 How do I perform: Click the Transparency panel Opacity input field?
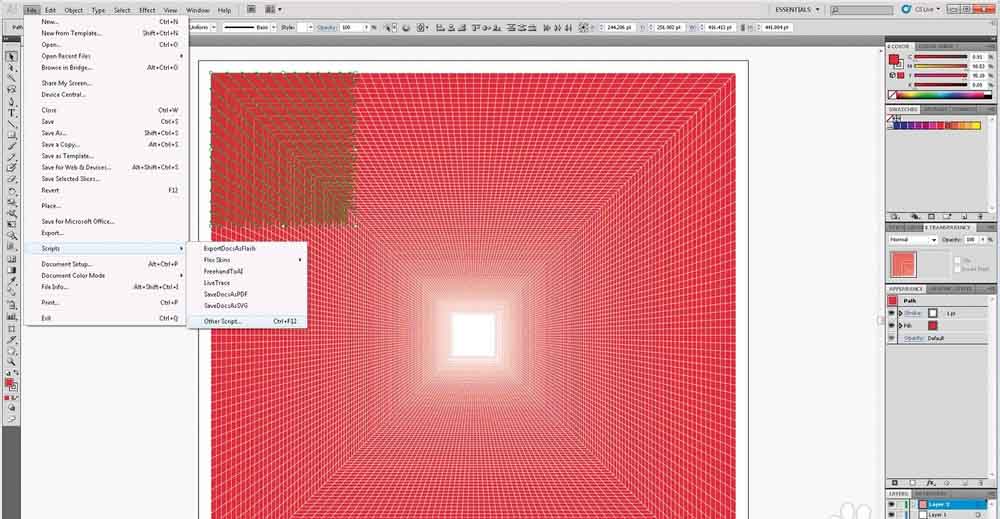click(971, 239)
